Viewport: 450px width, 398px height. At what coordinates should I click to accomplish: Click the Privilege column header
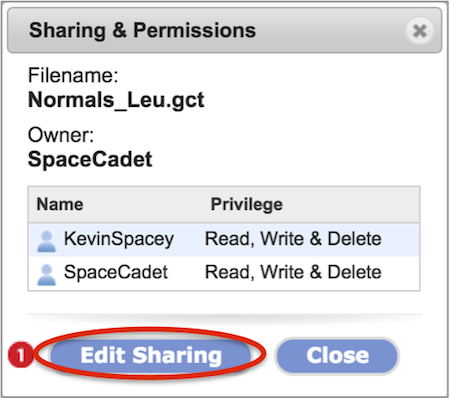247,204
